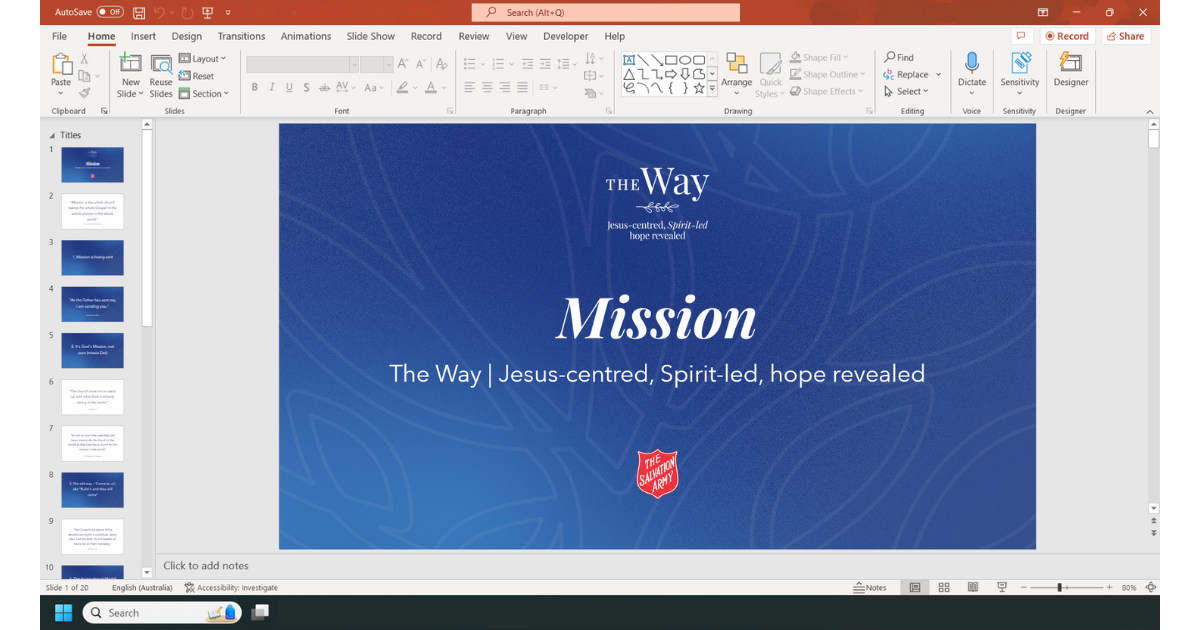Click the Record button at top right
The image size is (1200, 630).
pyautogui.click(x=1066, y=36)
